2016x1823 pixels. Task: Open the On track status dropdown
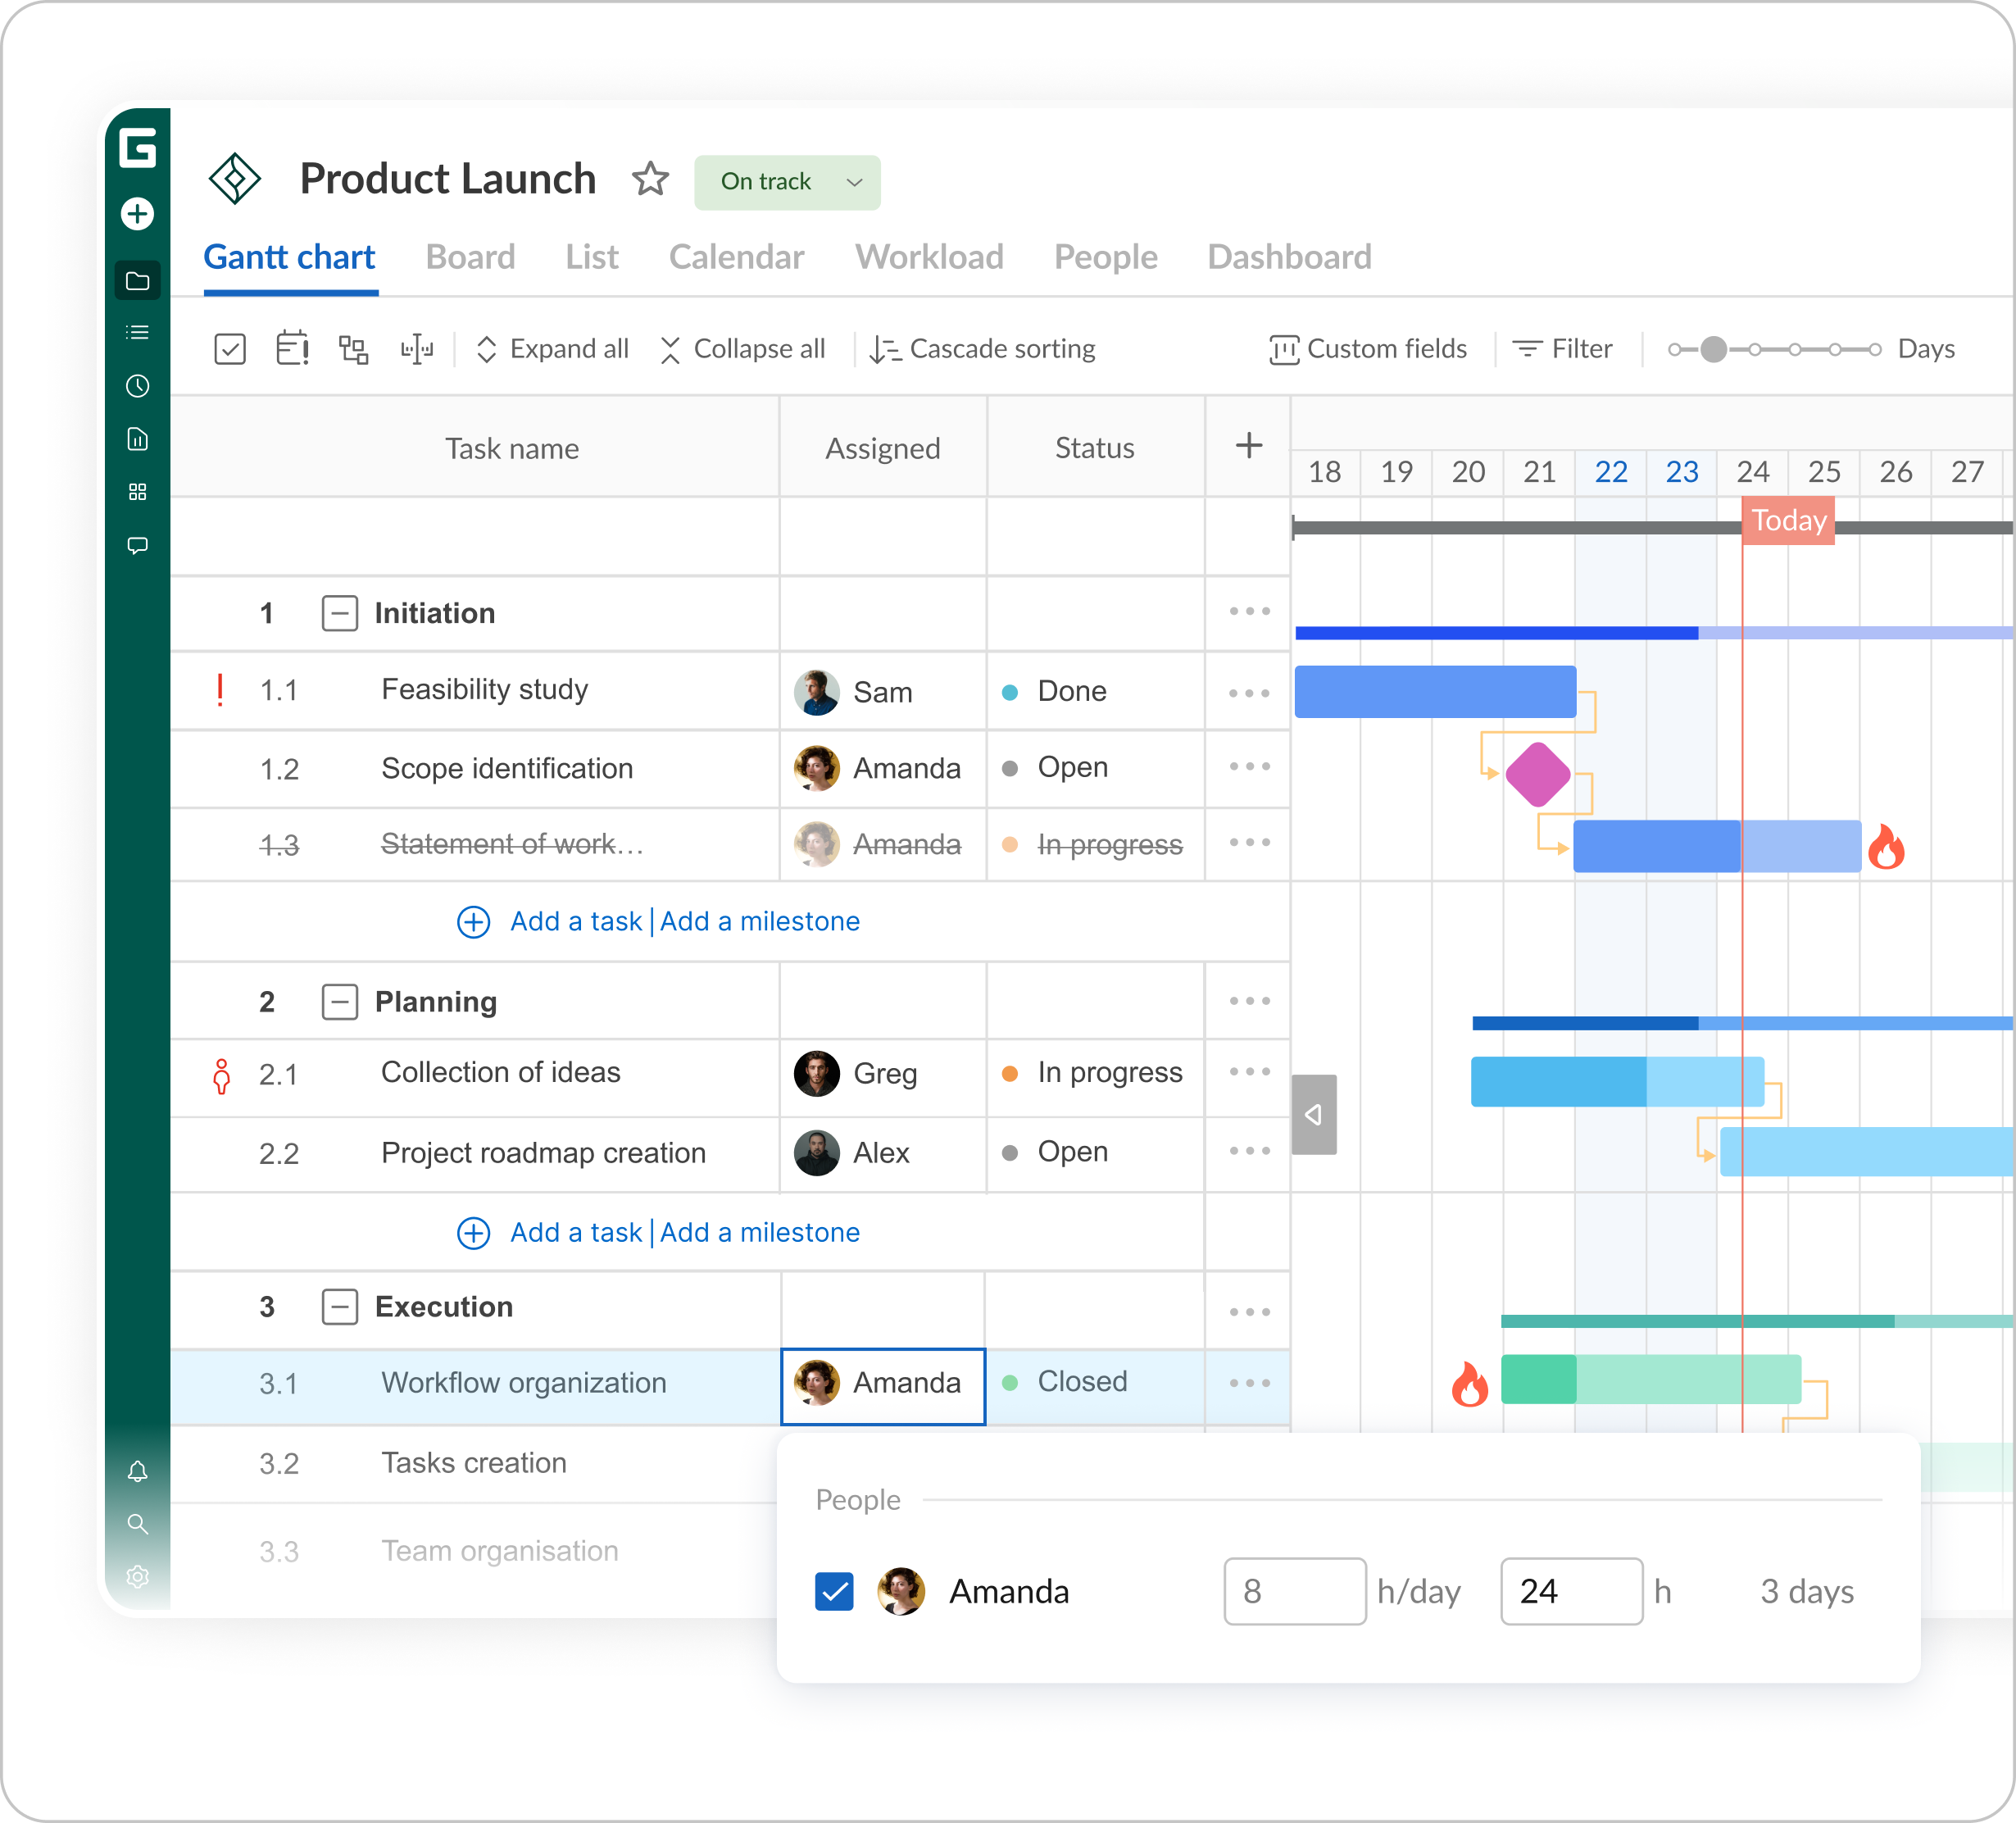point(787,182)
